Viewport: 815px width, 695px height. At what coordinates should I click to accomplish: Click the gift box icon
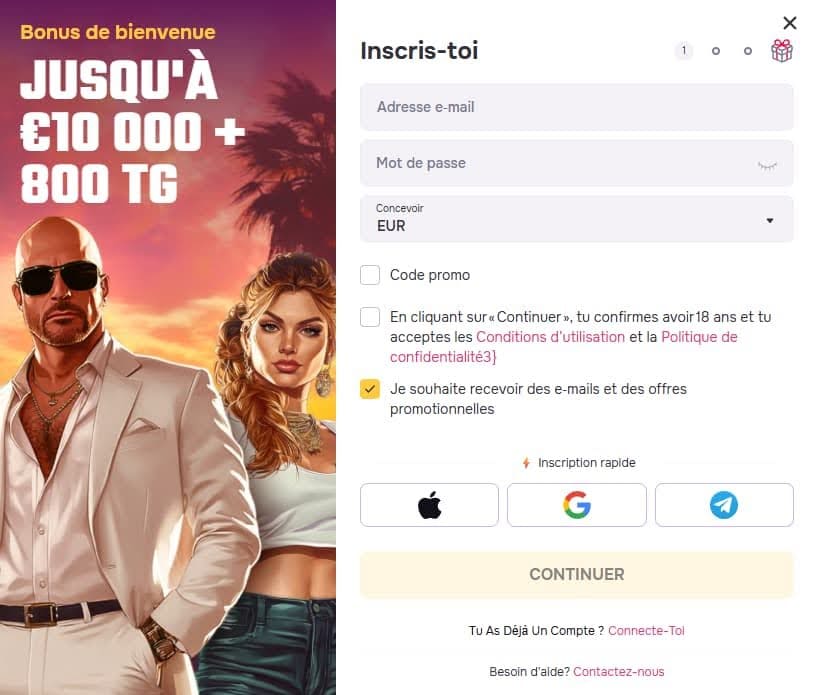(x=782, y=50)
